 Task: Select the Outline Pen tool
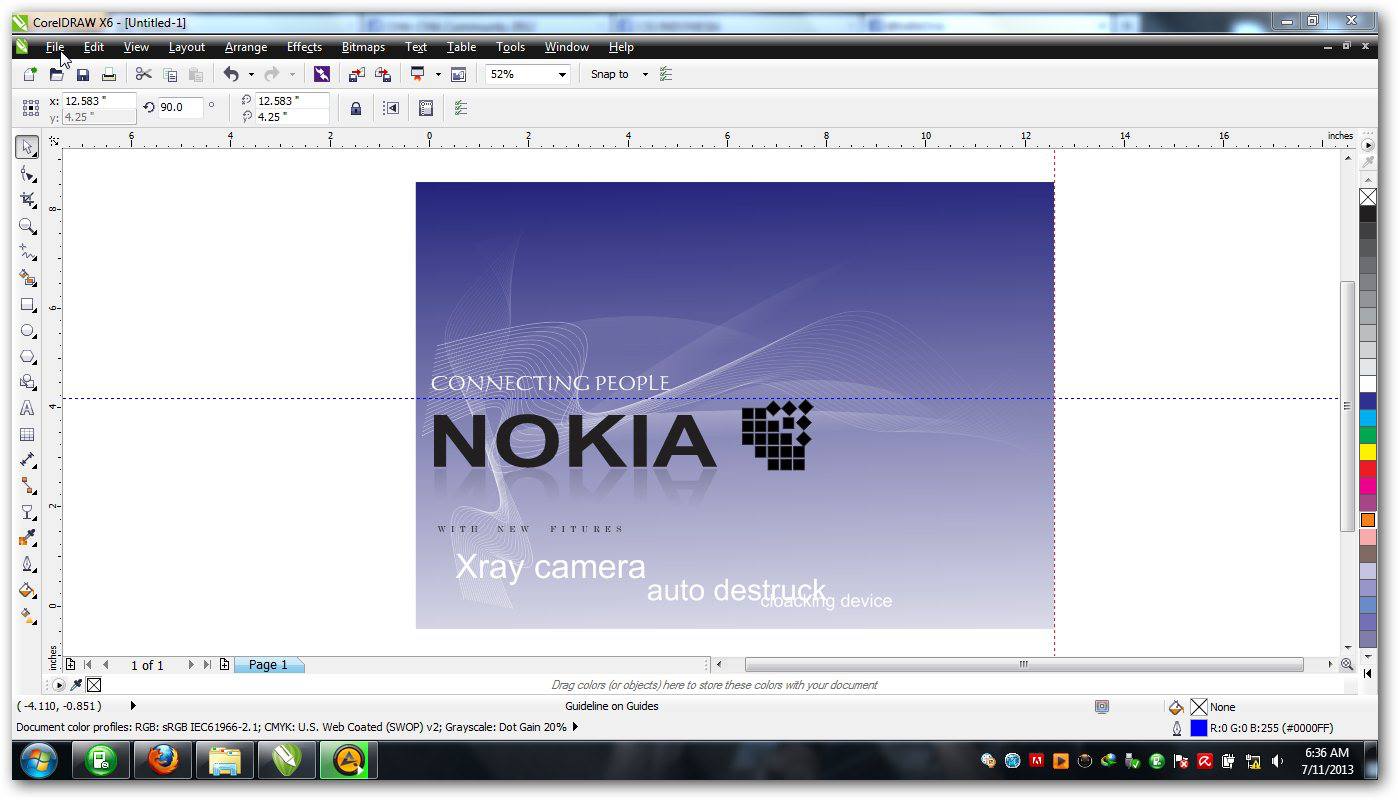tap(27, 564)
